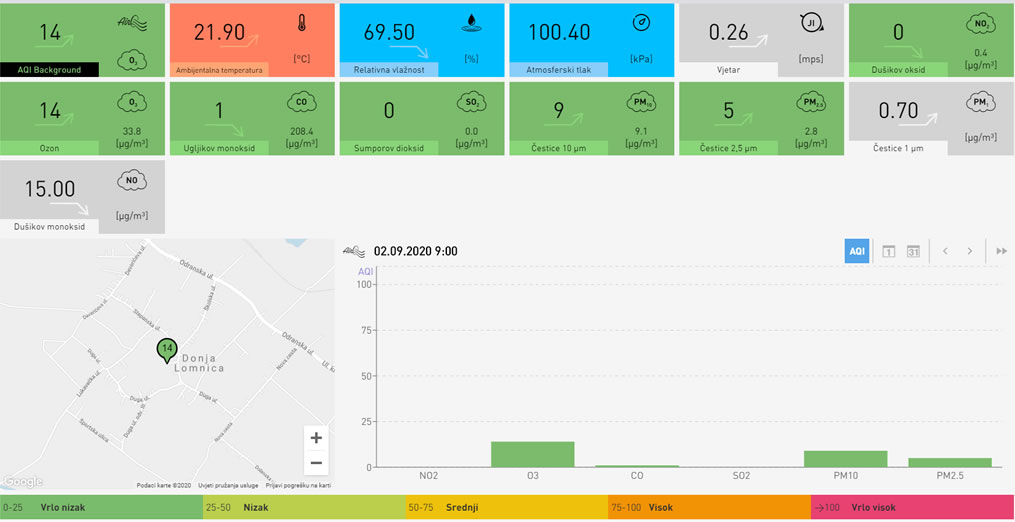This screenshot has height=522, width=1015.
Task: Zoom out on the map
Action: pyautogui.click(x=316, y=462)
